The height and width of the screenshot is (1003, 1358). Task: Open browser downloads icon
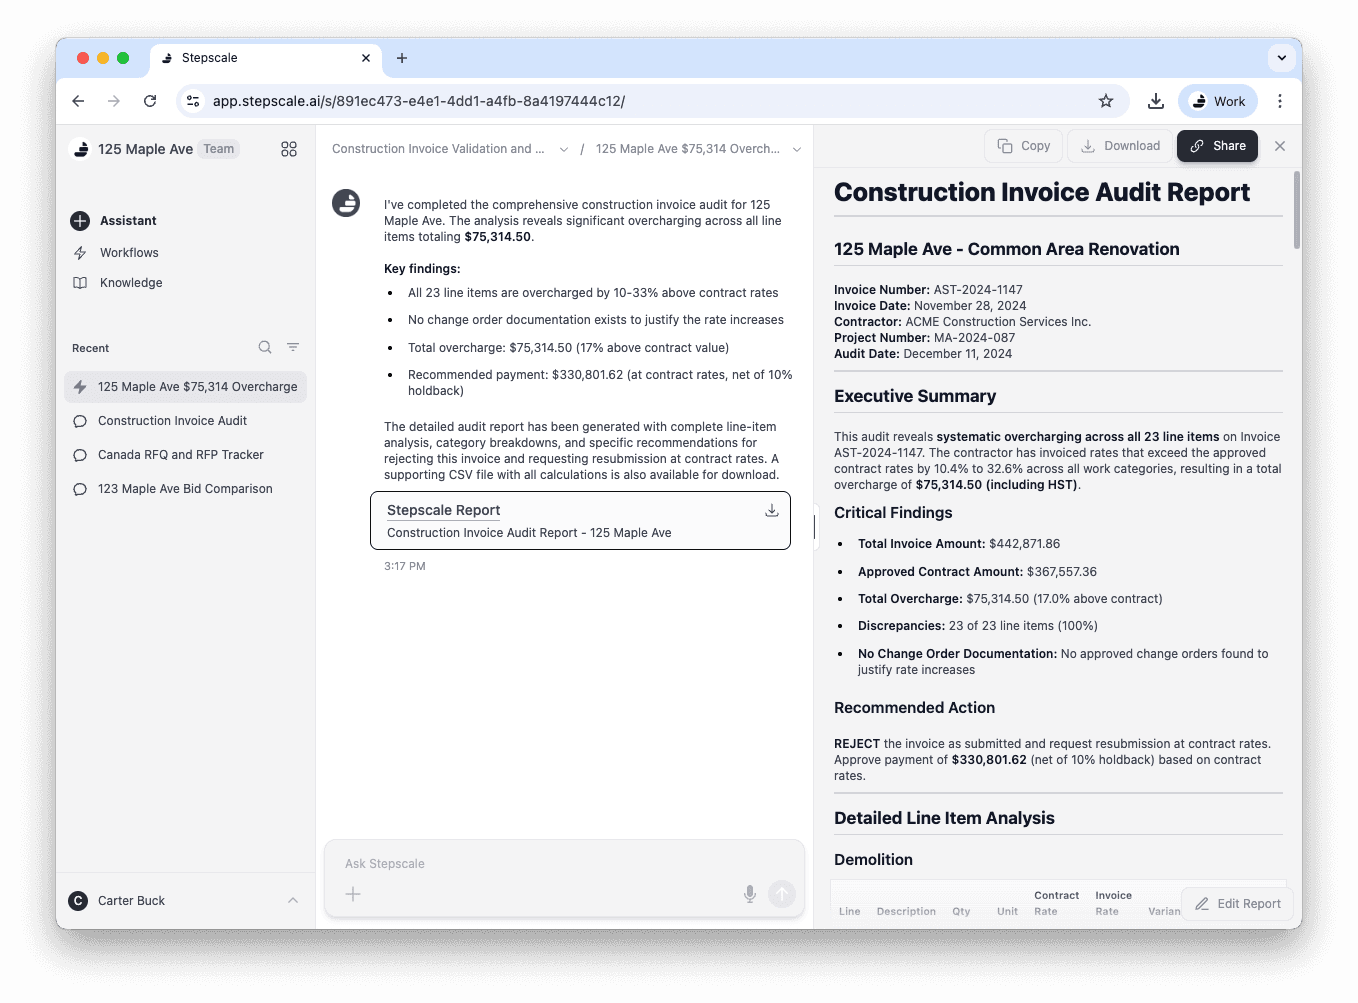pyautogui.click(x=1156, y=101)
